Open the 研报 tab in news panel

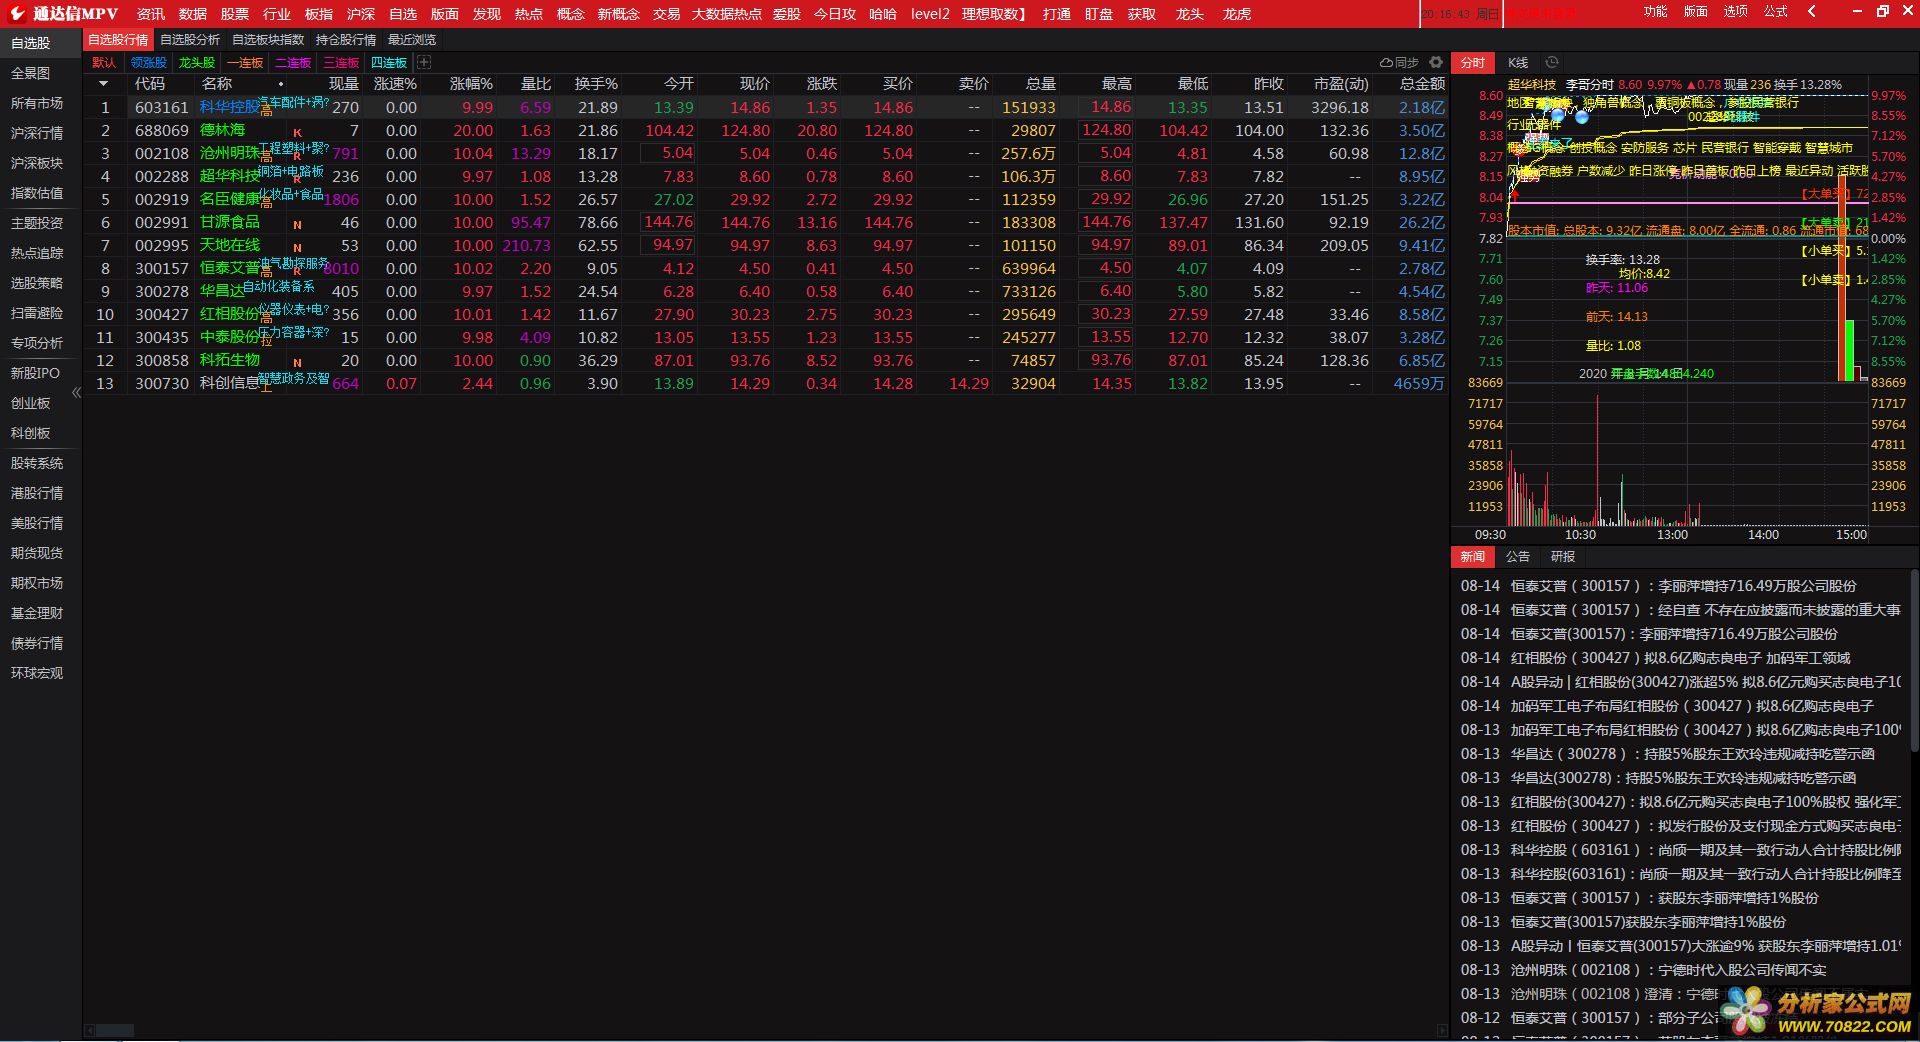click(x=1563, y=557)
